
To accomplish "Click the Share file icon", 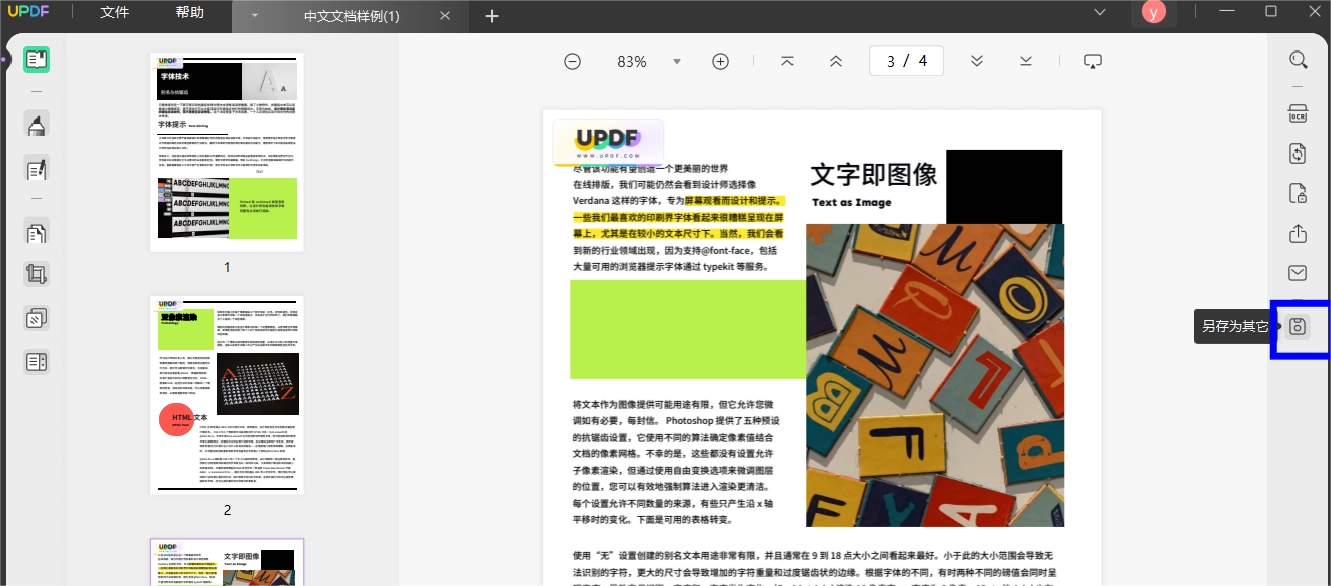I will coord(1298,233).
